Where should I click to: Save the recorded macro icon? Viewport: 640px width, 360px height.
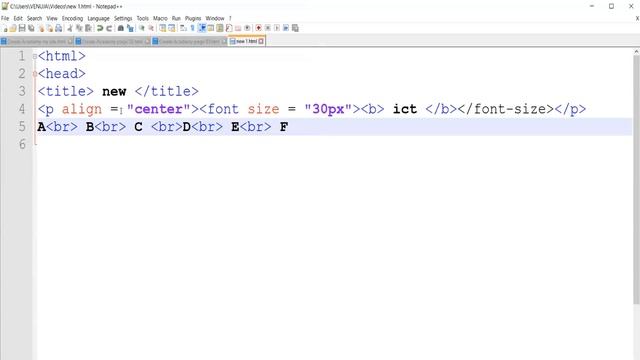tap(295, 28)
